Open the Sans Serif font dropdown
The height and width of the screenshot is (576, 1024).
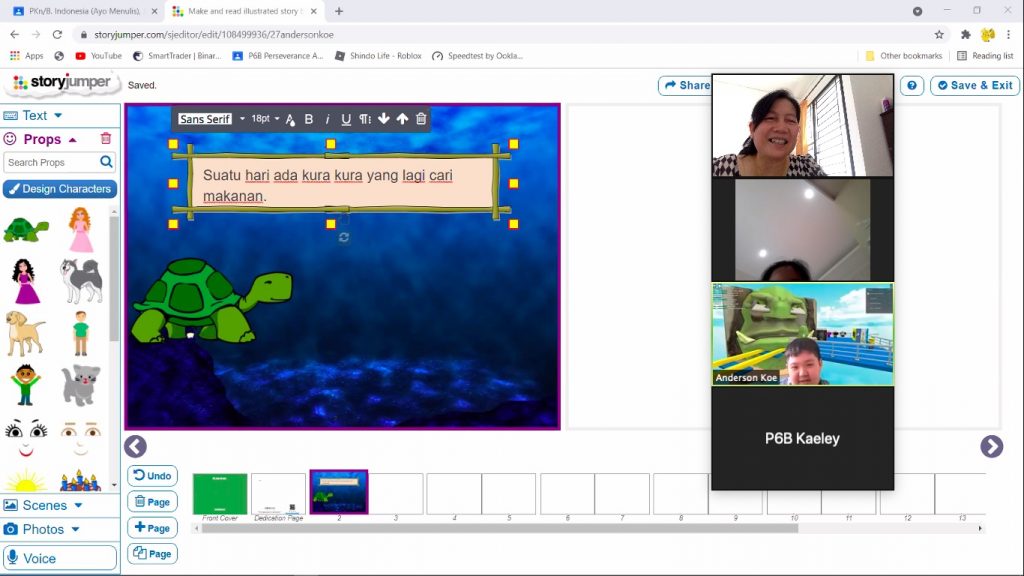tap(211, 119)
